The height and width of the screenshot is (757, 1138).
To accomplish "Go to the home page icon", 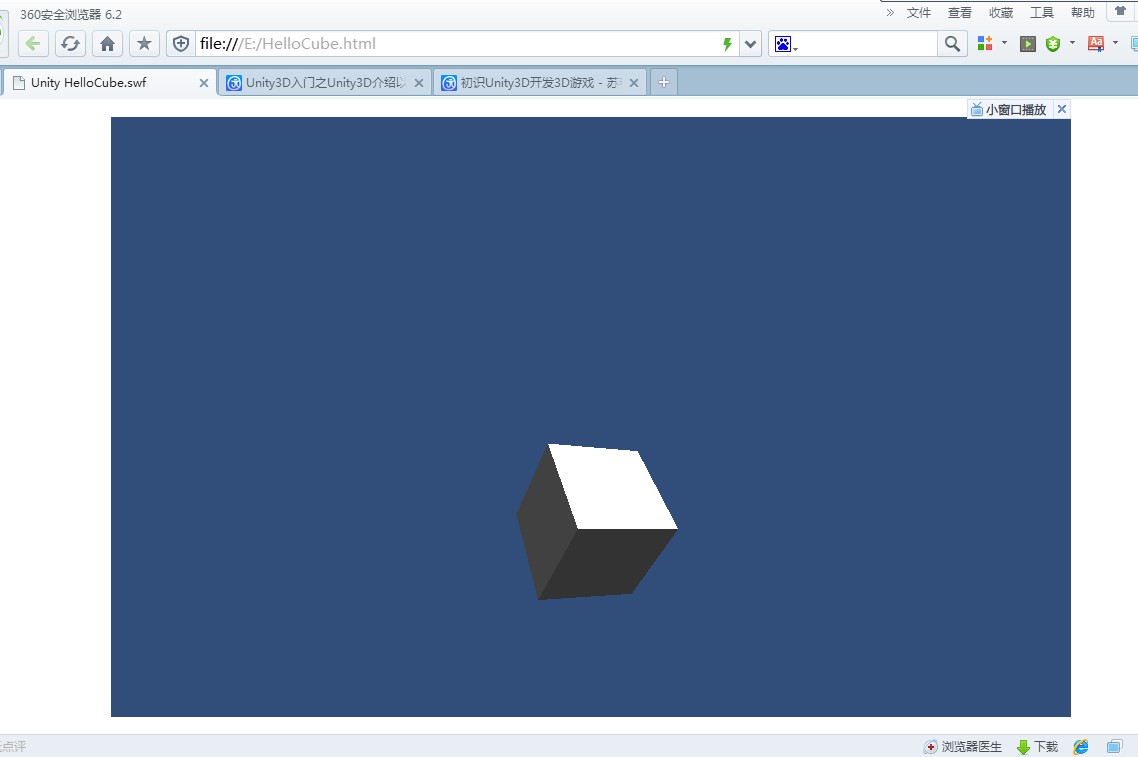I will [107, 44].
